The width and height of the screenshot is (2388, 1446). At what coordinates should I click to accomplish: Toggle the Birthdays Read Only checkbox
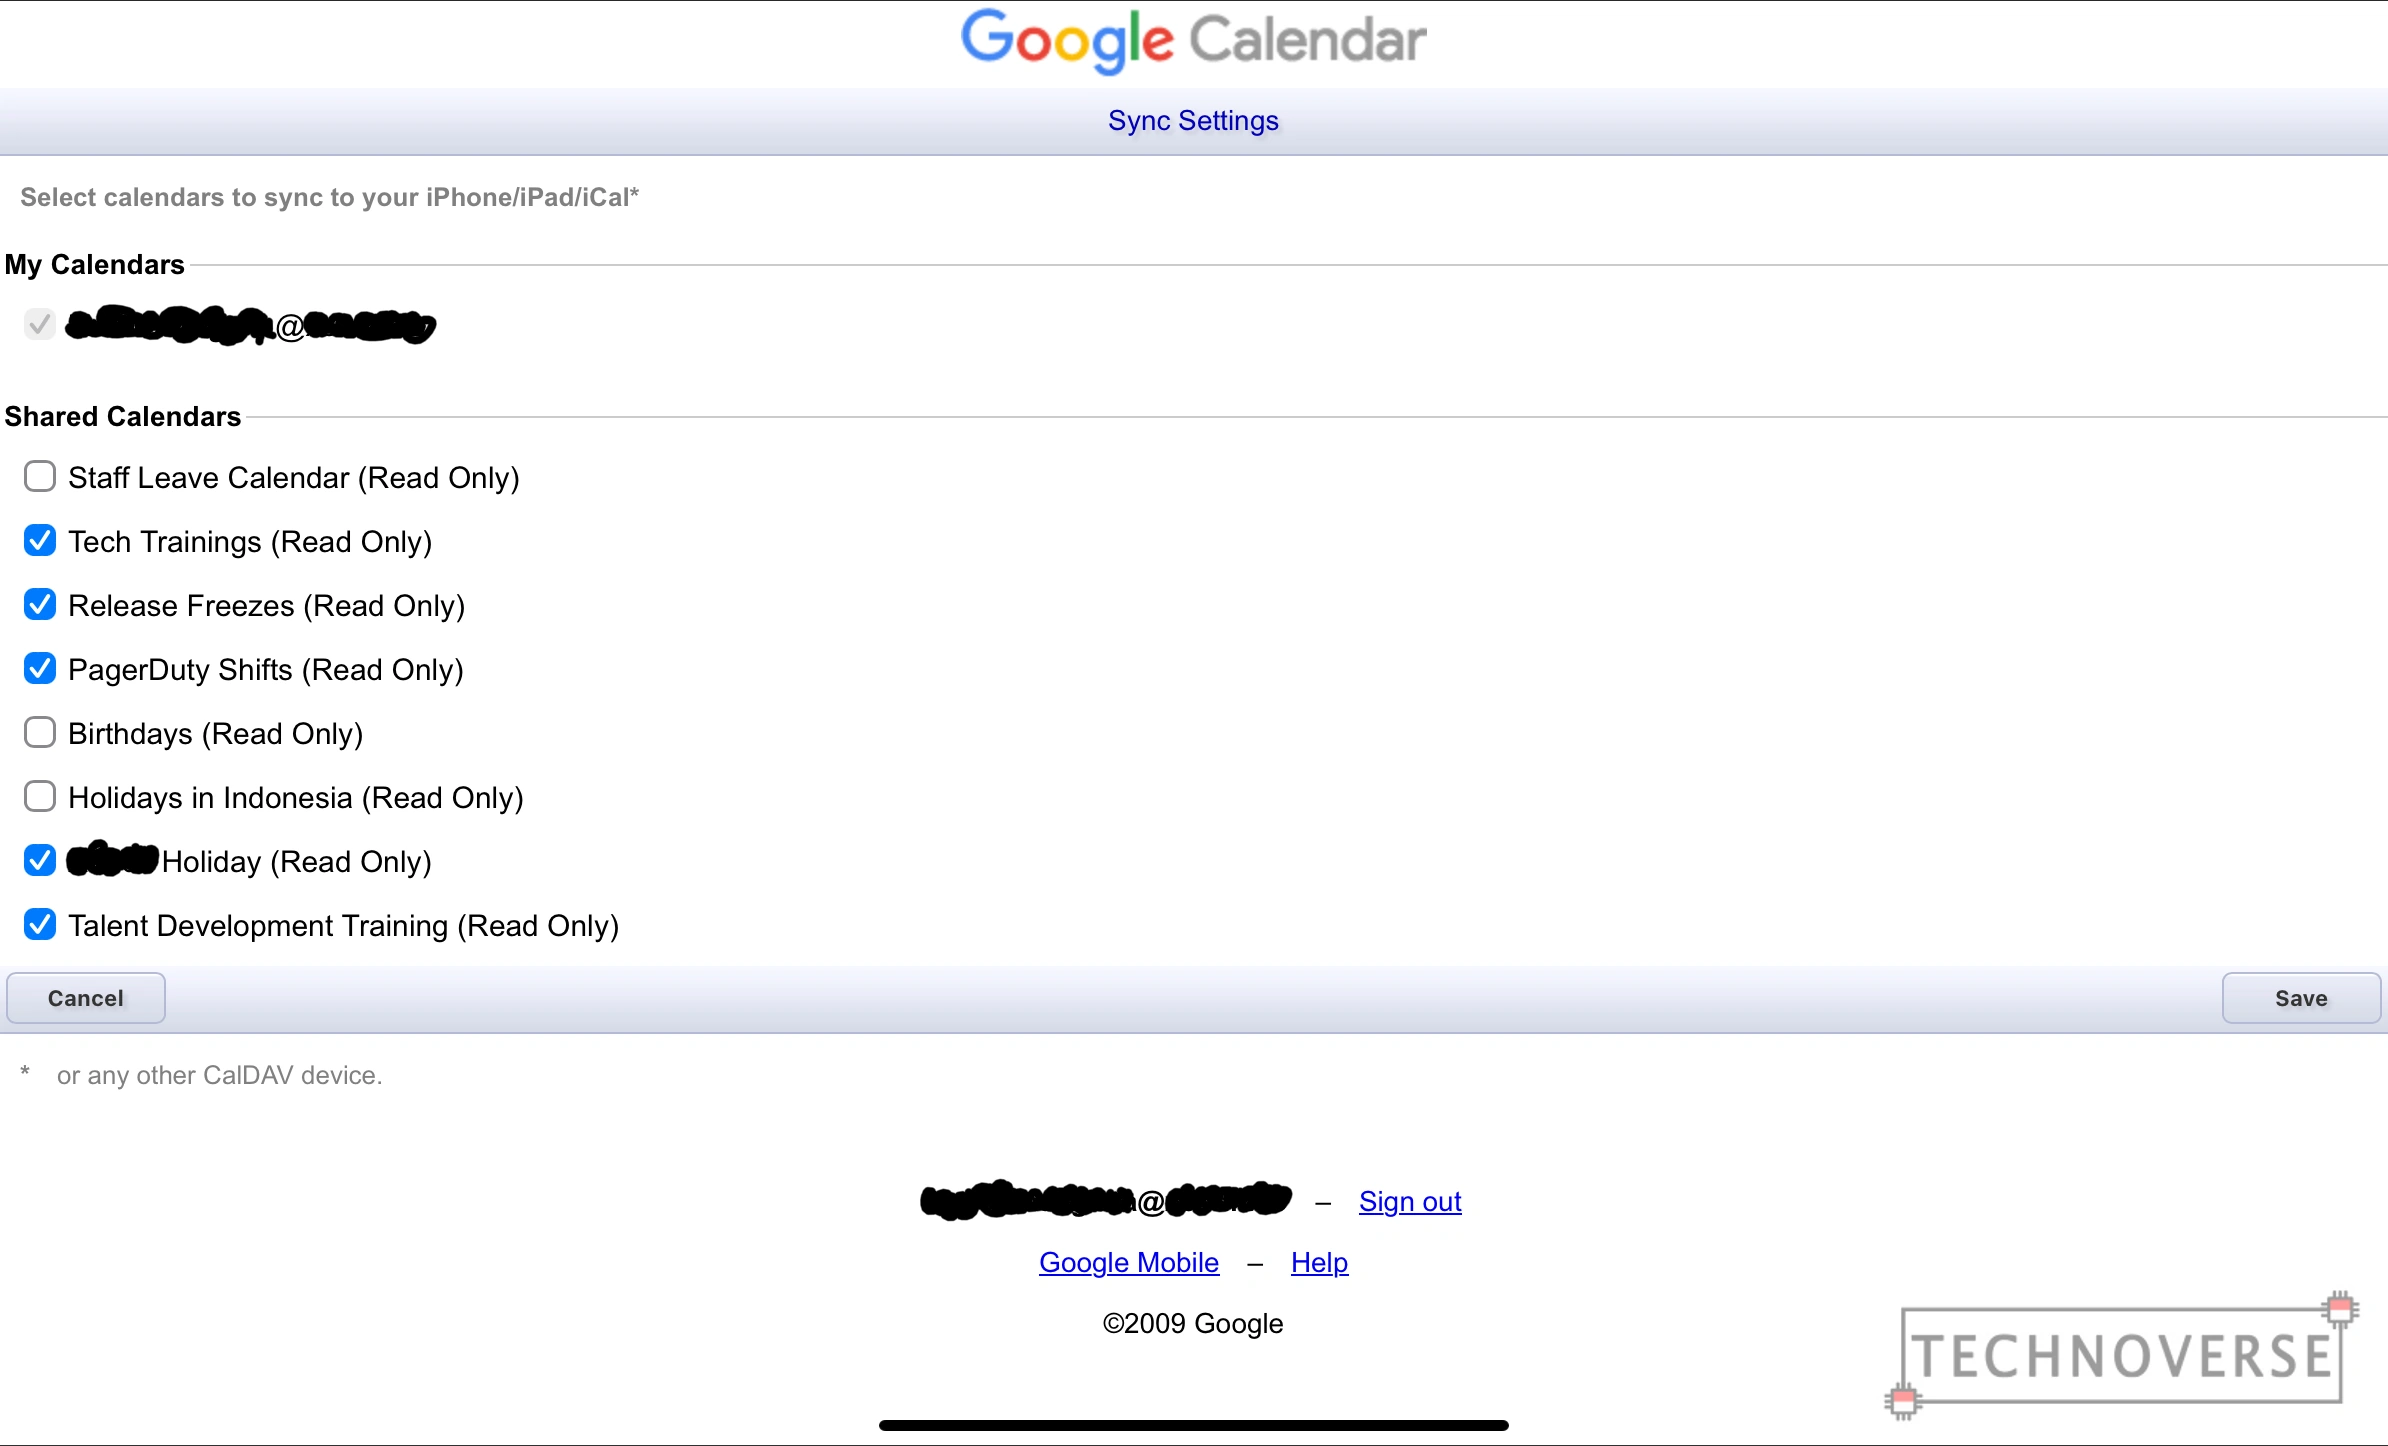(39, 733)
